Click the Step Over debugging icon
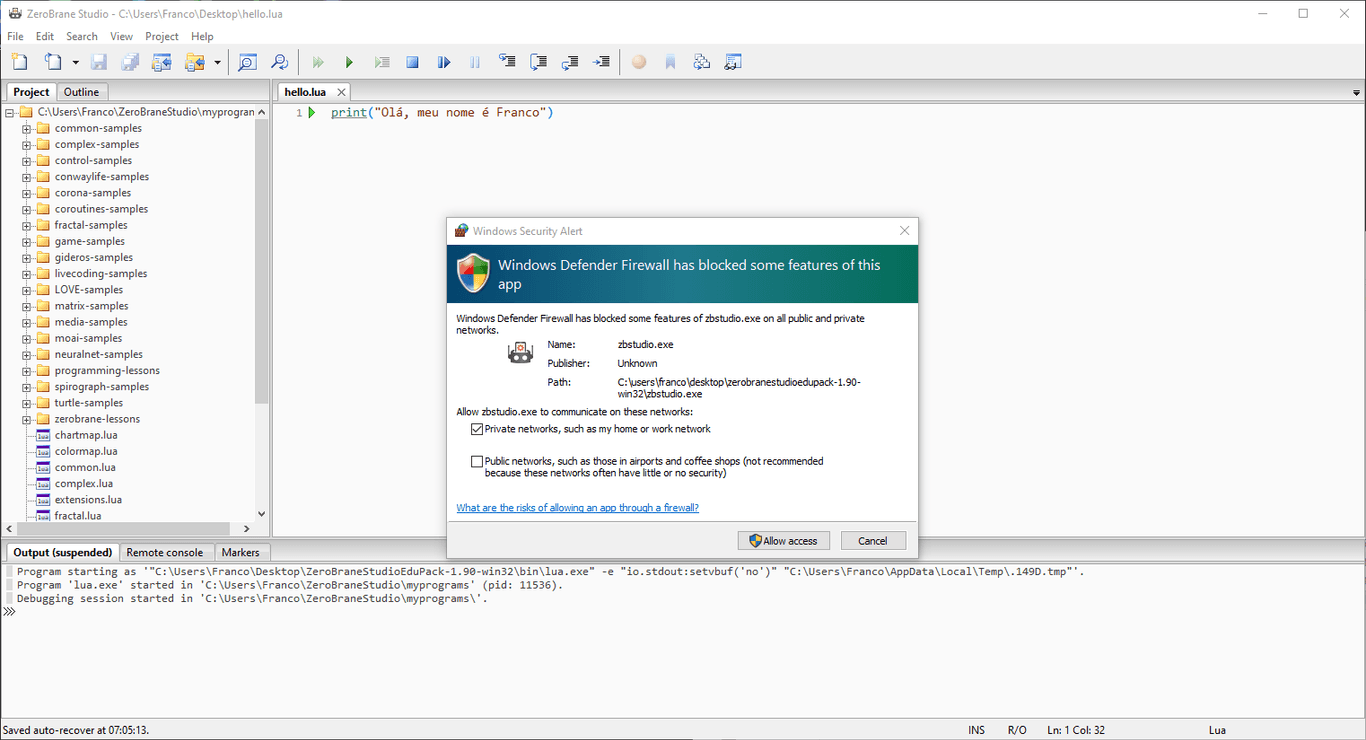 click(538, 61)
